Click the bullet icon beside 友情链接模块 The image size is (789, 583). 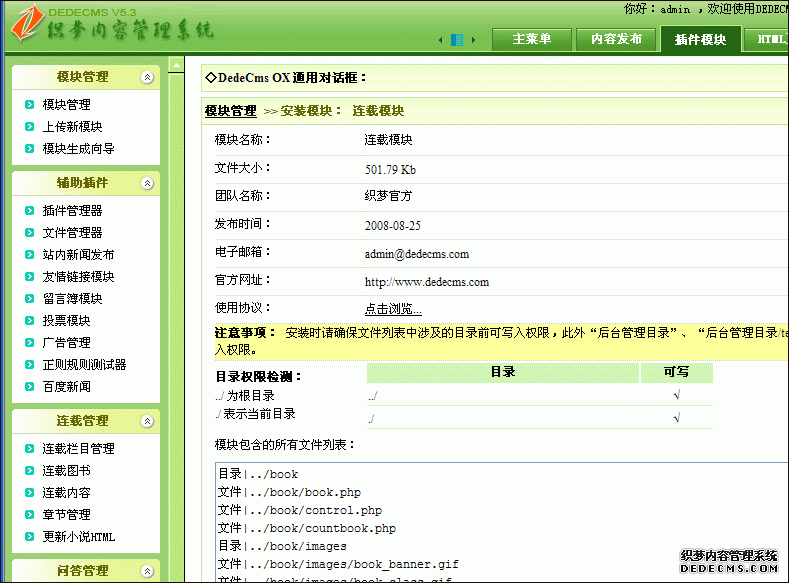click(x=29, y=277)
